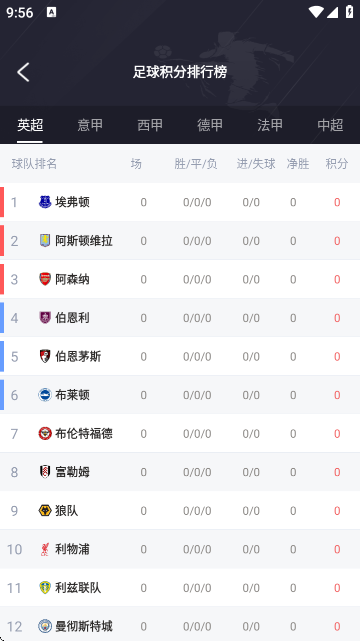
Task: Tap the Brighton (布莱顿) club crest
Action: (x=45, y=395)
